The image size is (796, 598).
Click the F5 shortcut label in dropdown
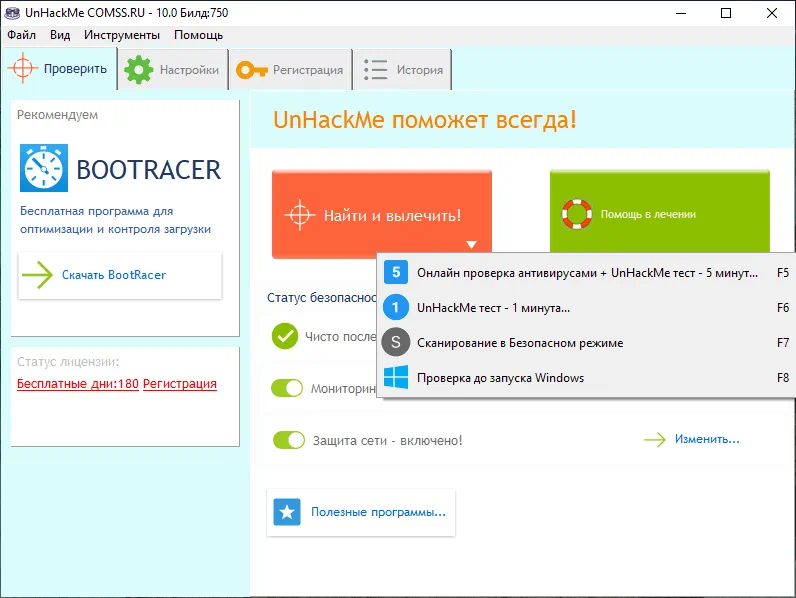click(783, 273)
